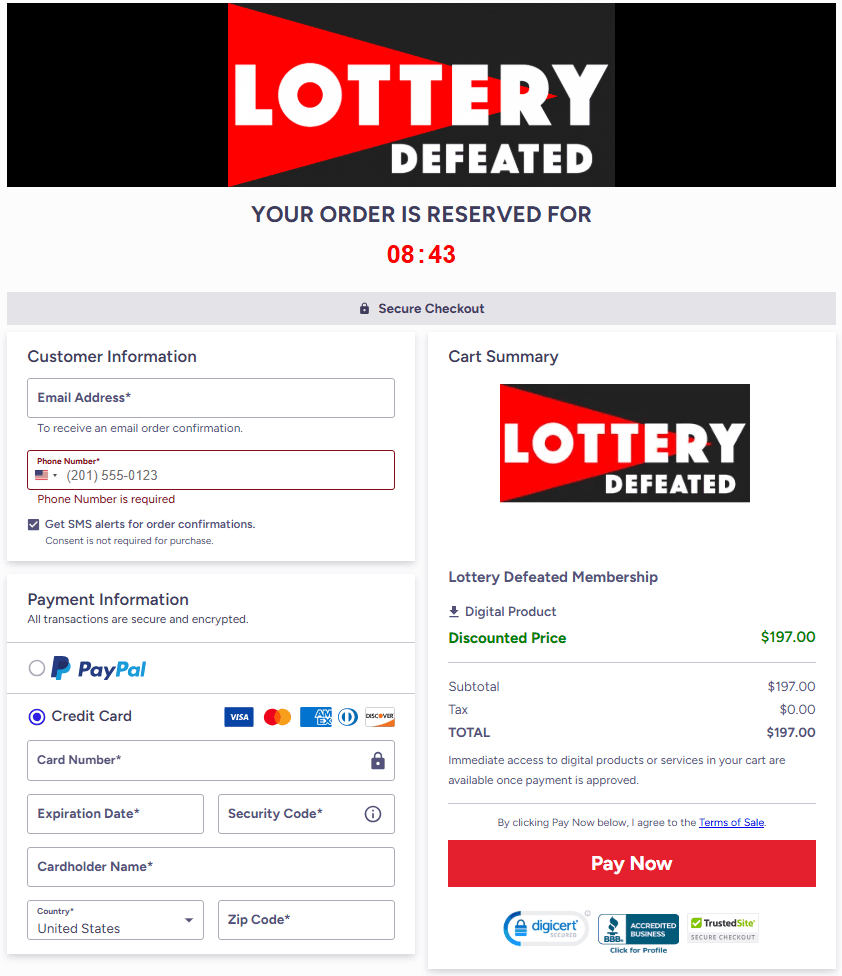This screenshot has width=842, height=976.
Task: Click inside the Email Address field
Action: tap(210, 398)
